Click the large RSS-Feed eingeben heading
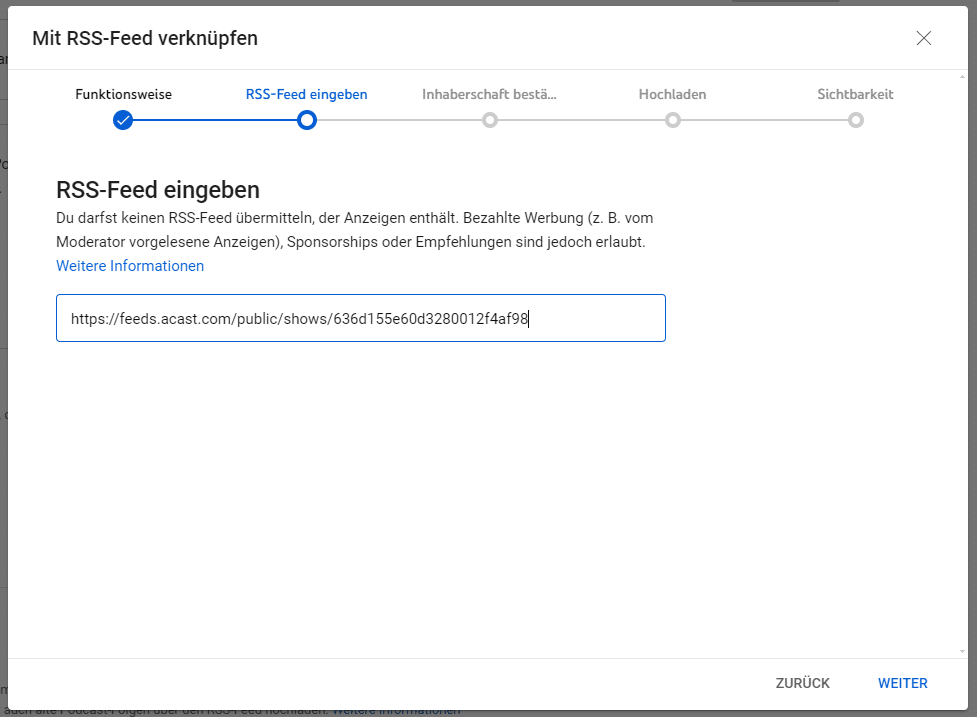 click(158, 190)
